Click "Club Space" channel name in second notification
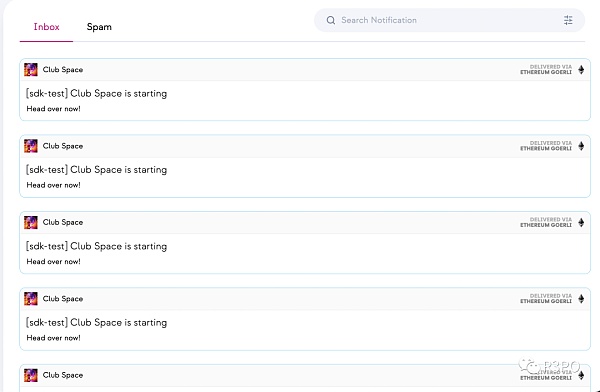The height and width of the screenshot is (392, 600). click(63, 146)
